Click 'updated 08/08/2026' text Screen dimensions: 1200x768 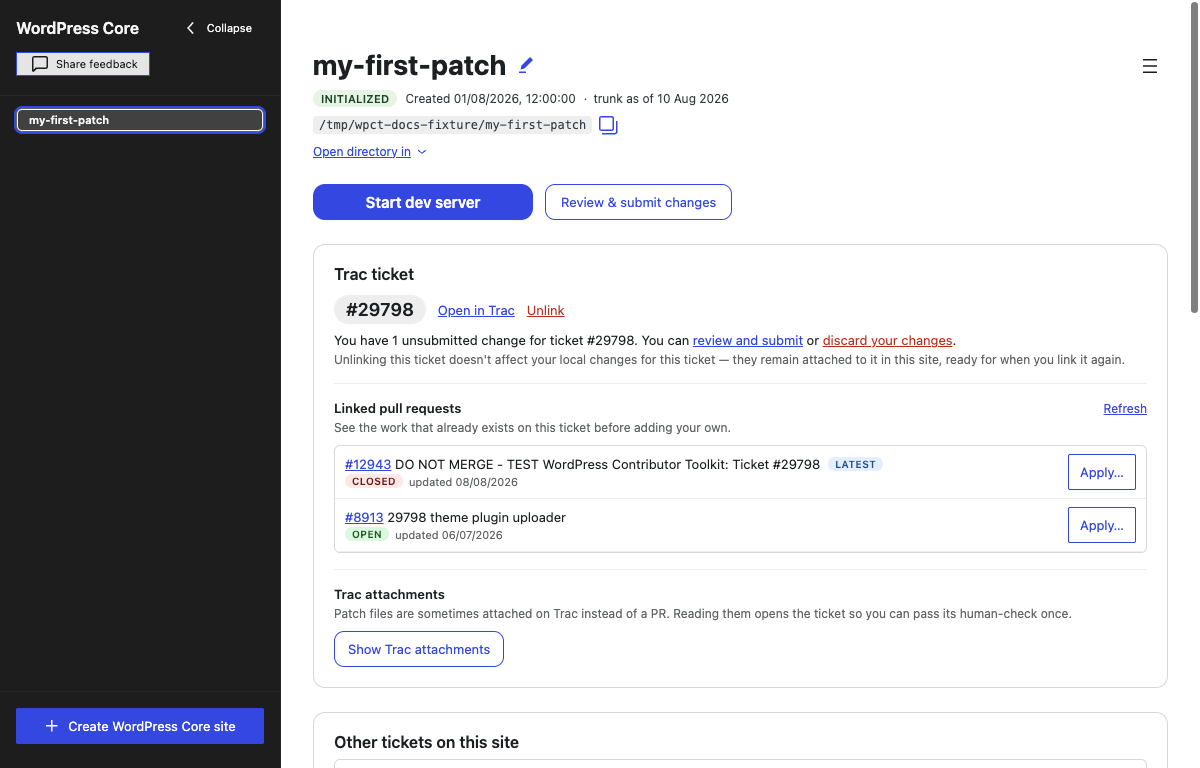pos(463,482)
